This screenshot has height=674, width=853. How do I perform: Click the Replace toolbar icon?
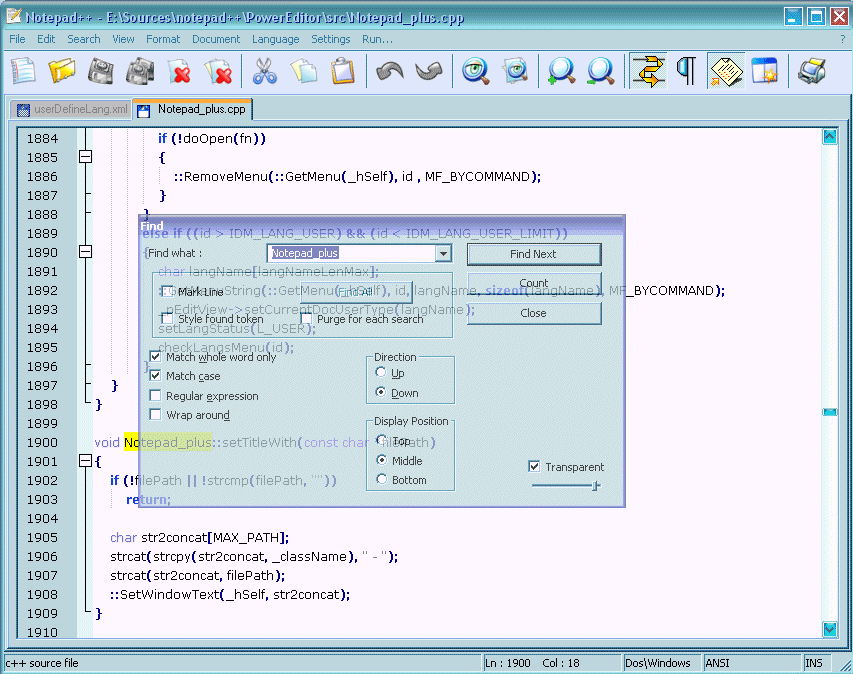515,71
